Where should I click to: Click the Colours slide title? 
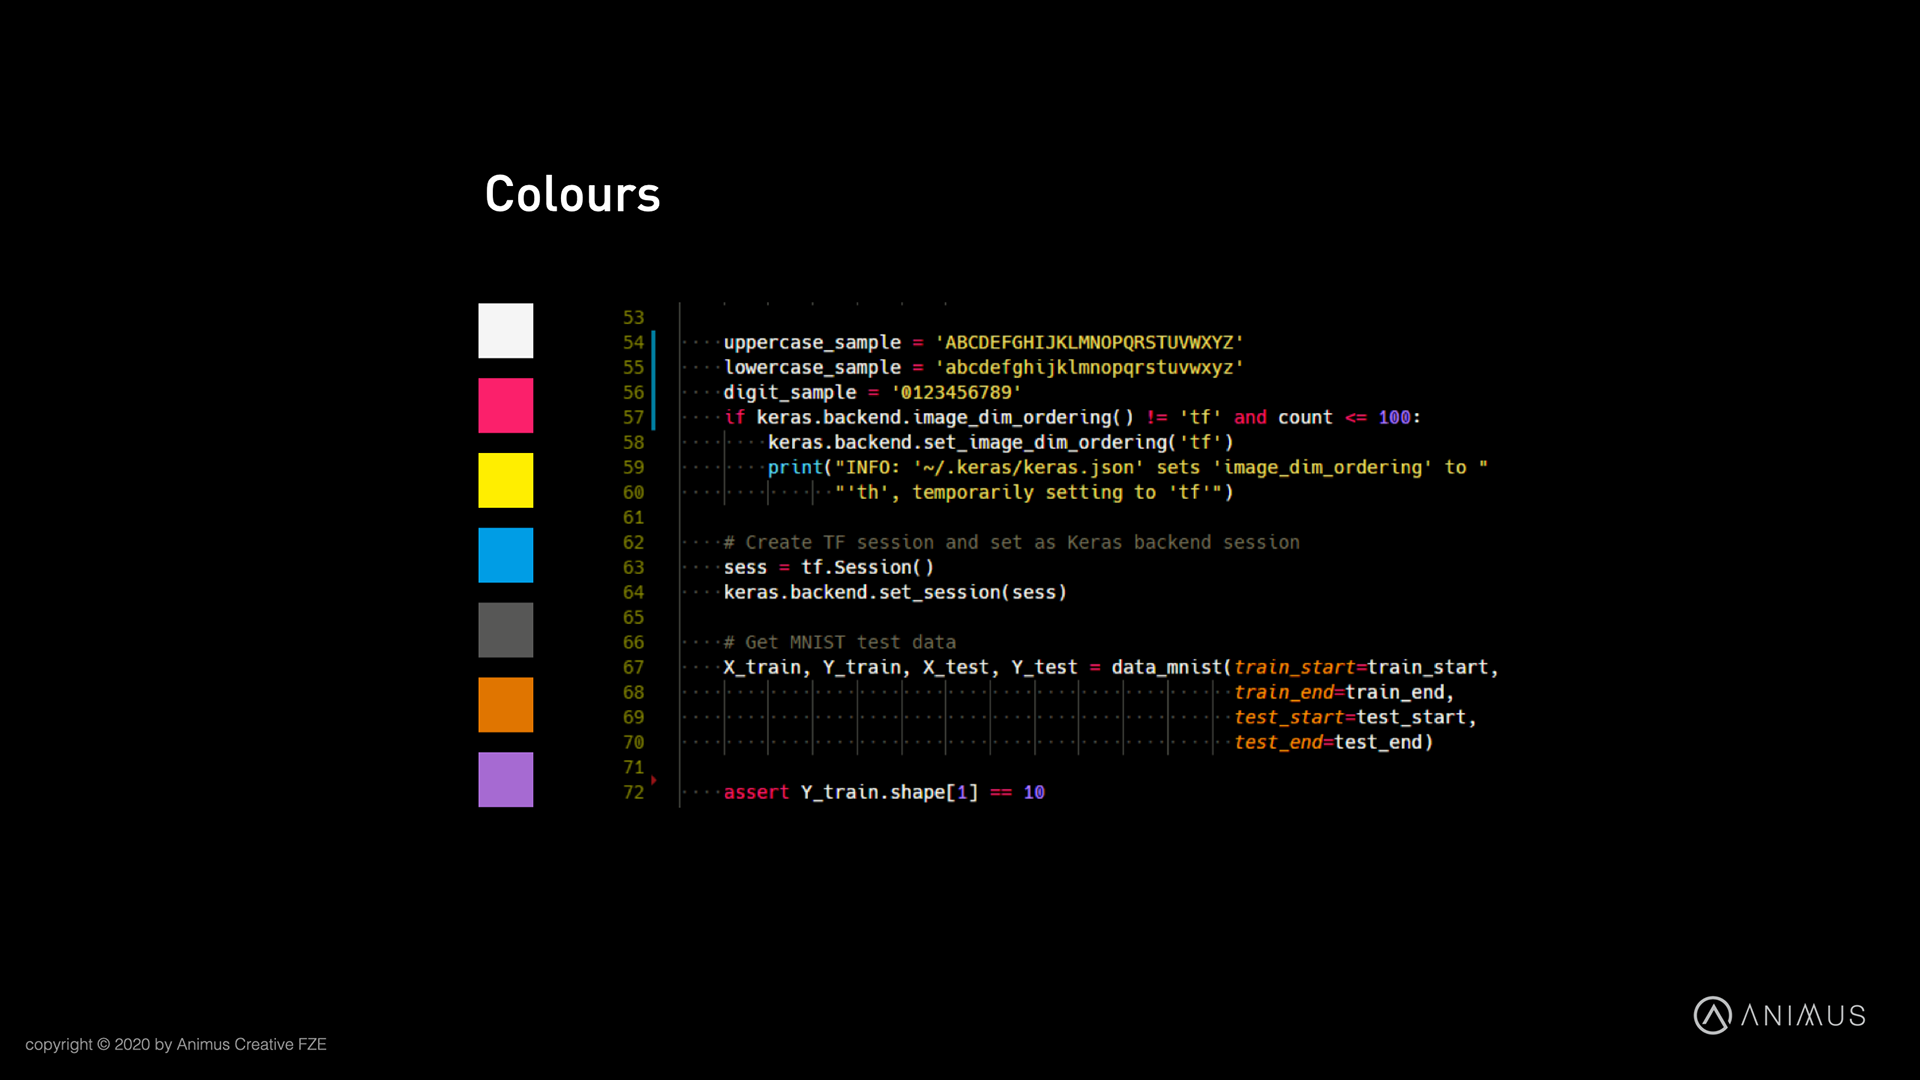(572, 194)
